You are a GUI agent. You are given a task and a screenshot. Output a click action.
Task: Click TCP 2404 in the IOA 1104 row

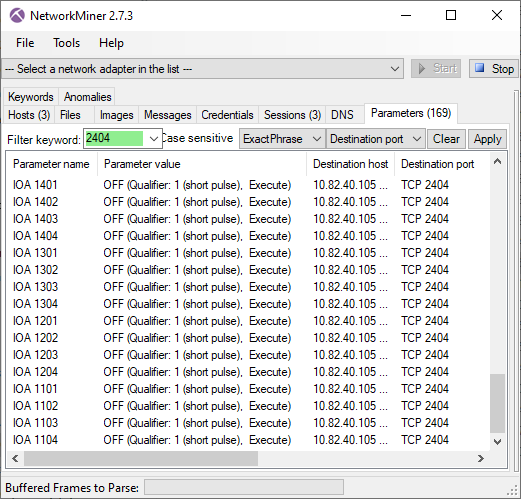[425, 440]
